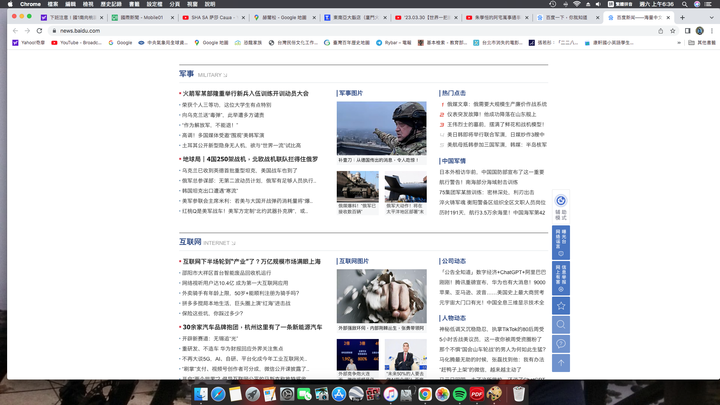Image resolution: width=720 pixels, height=405 pixels.
Task: Close the active Baidu news tab
Action: coord(668,17)
